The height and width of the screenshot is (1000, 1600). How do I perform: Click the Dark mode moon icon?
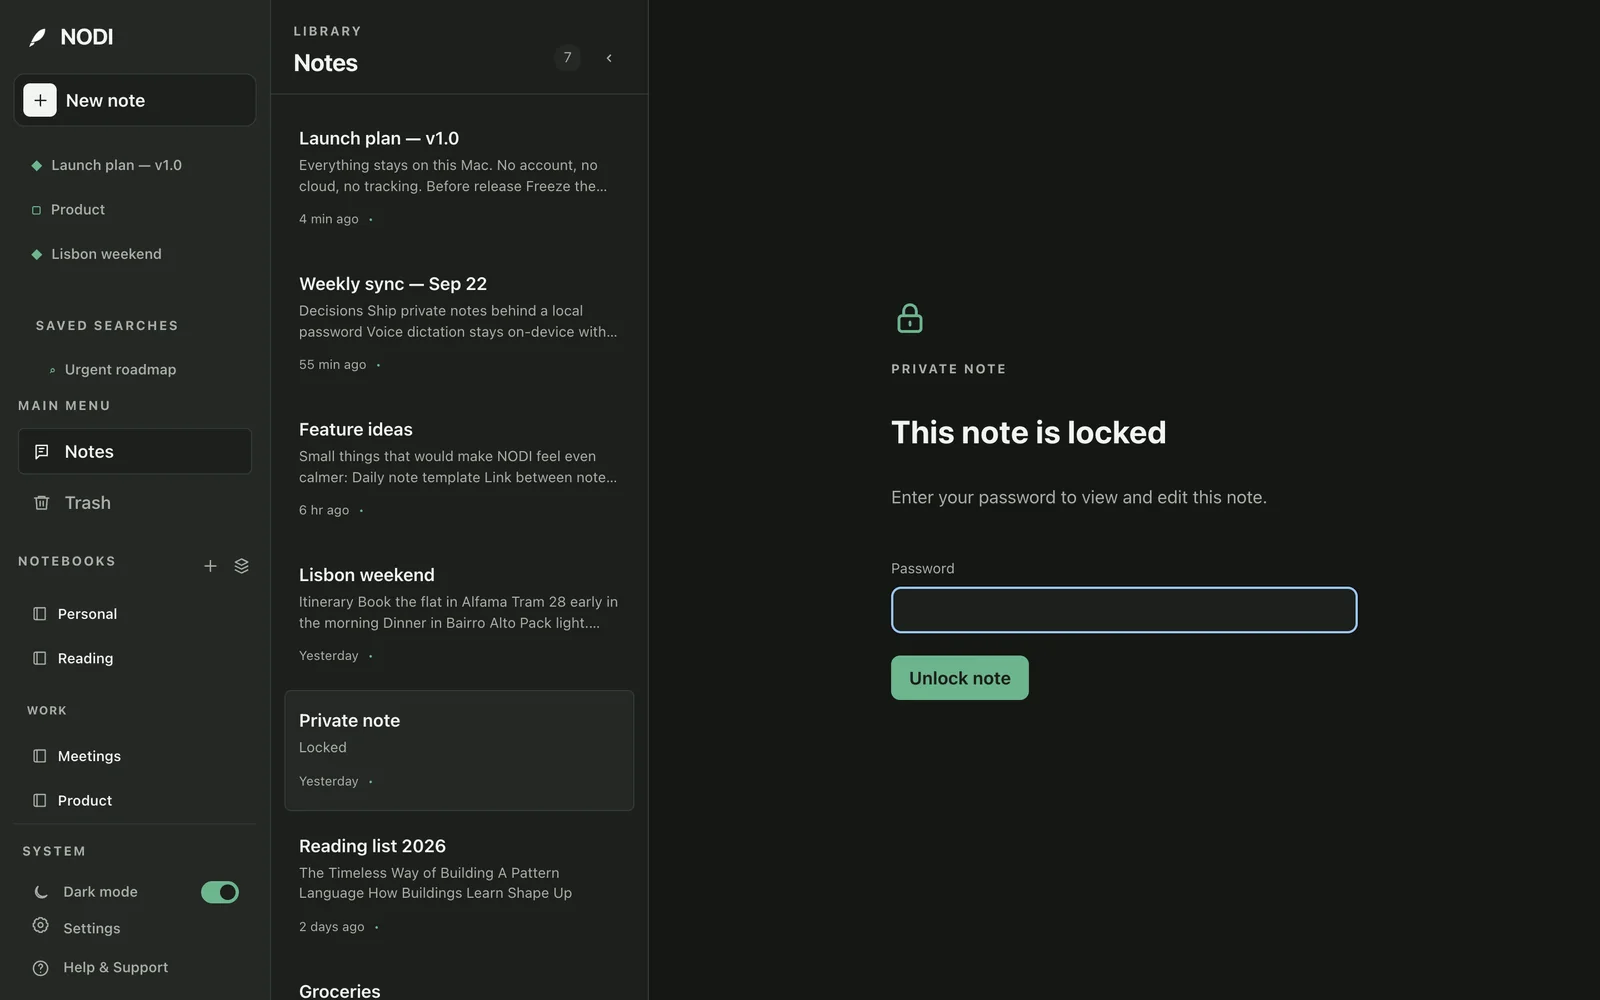pyautogui.click(x=41, y=892)
